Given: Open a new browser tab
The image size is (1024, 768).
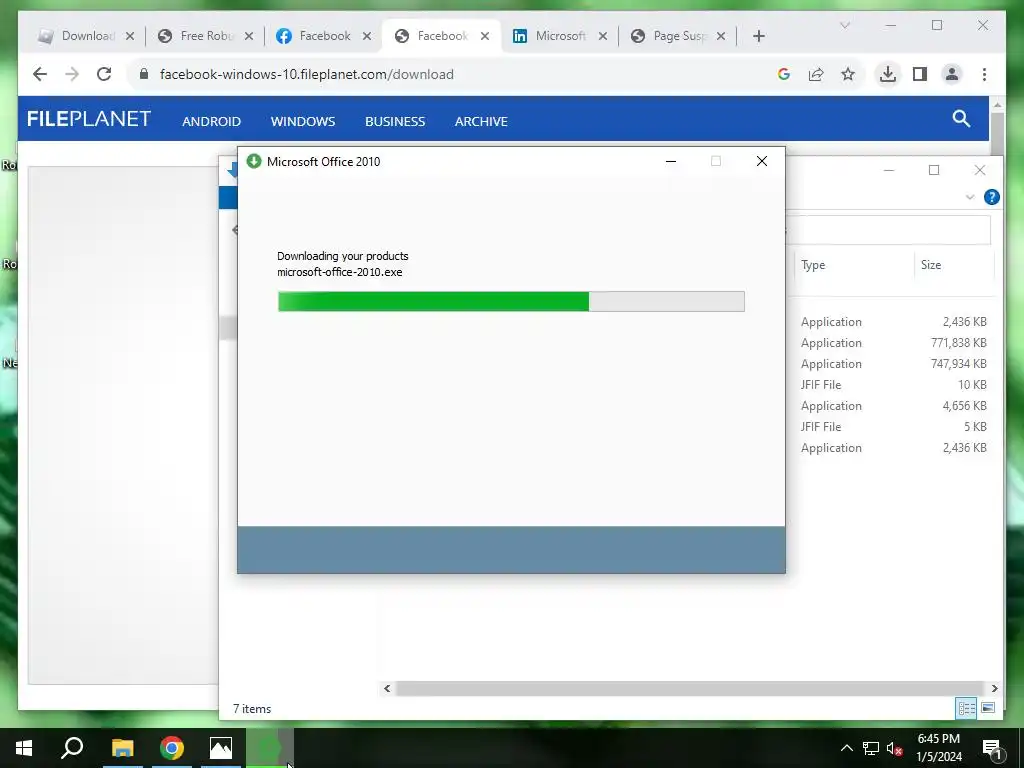Looking at the screenshot, I should click(758, 36).
